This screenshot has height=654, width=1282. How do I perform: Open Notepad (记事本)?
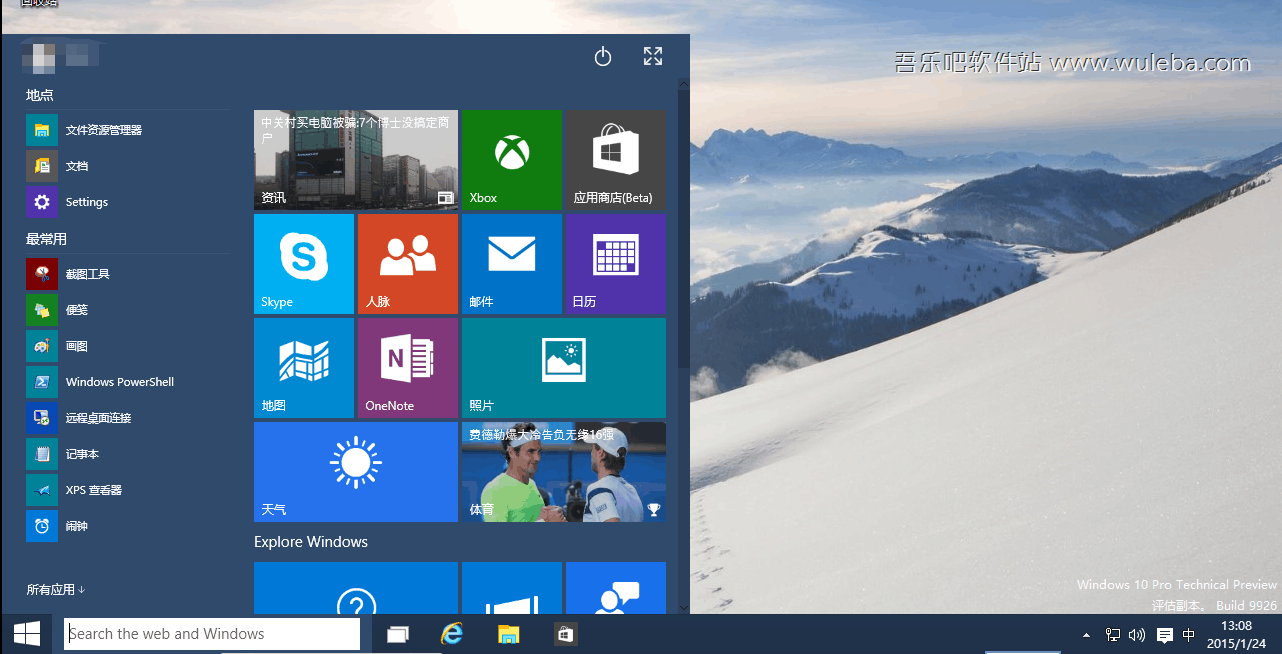click(127, 454)
